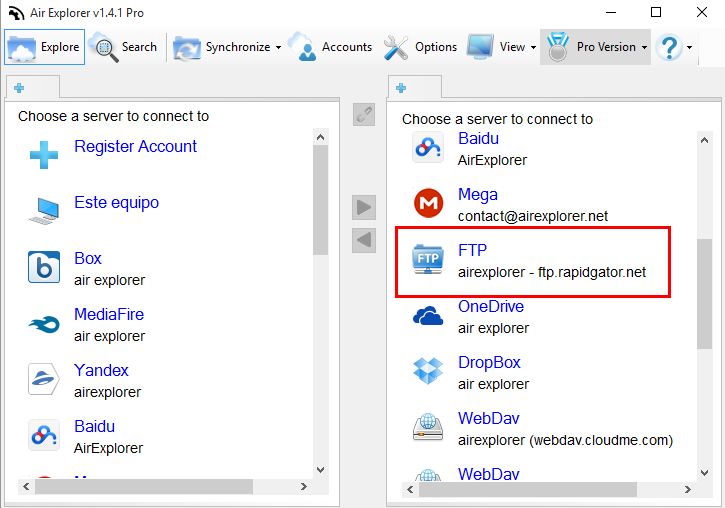725x508 pixels.
Task: Open the Box account link
Action: click(88, 258)
